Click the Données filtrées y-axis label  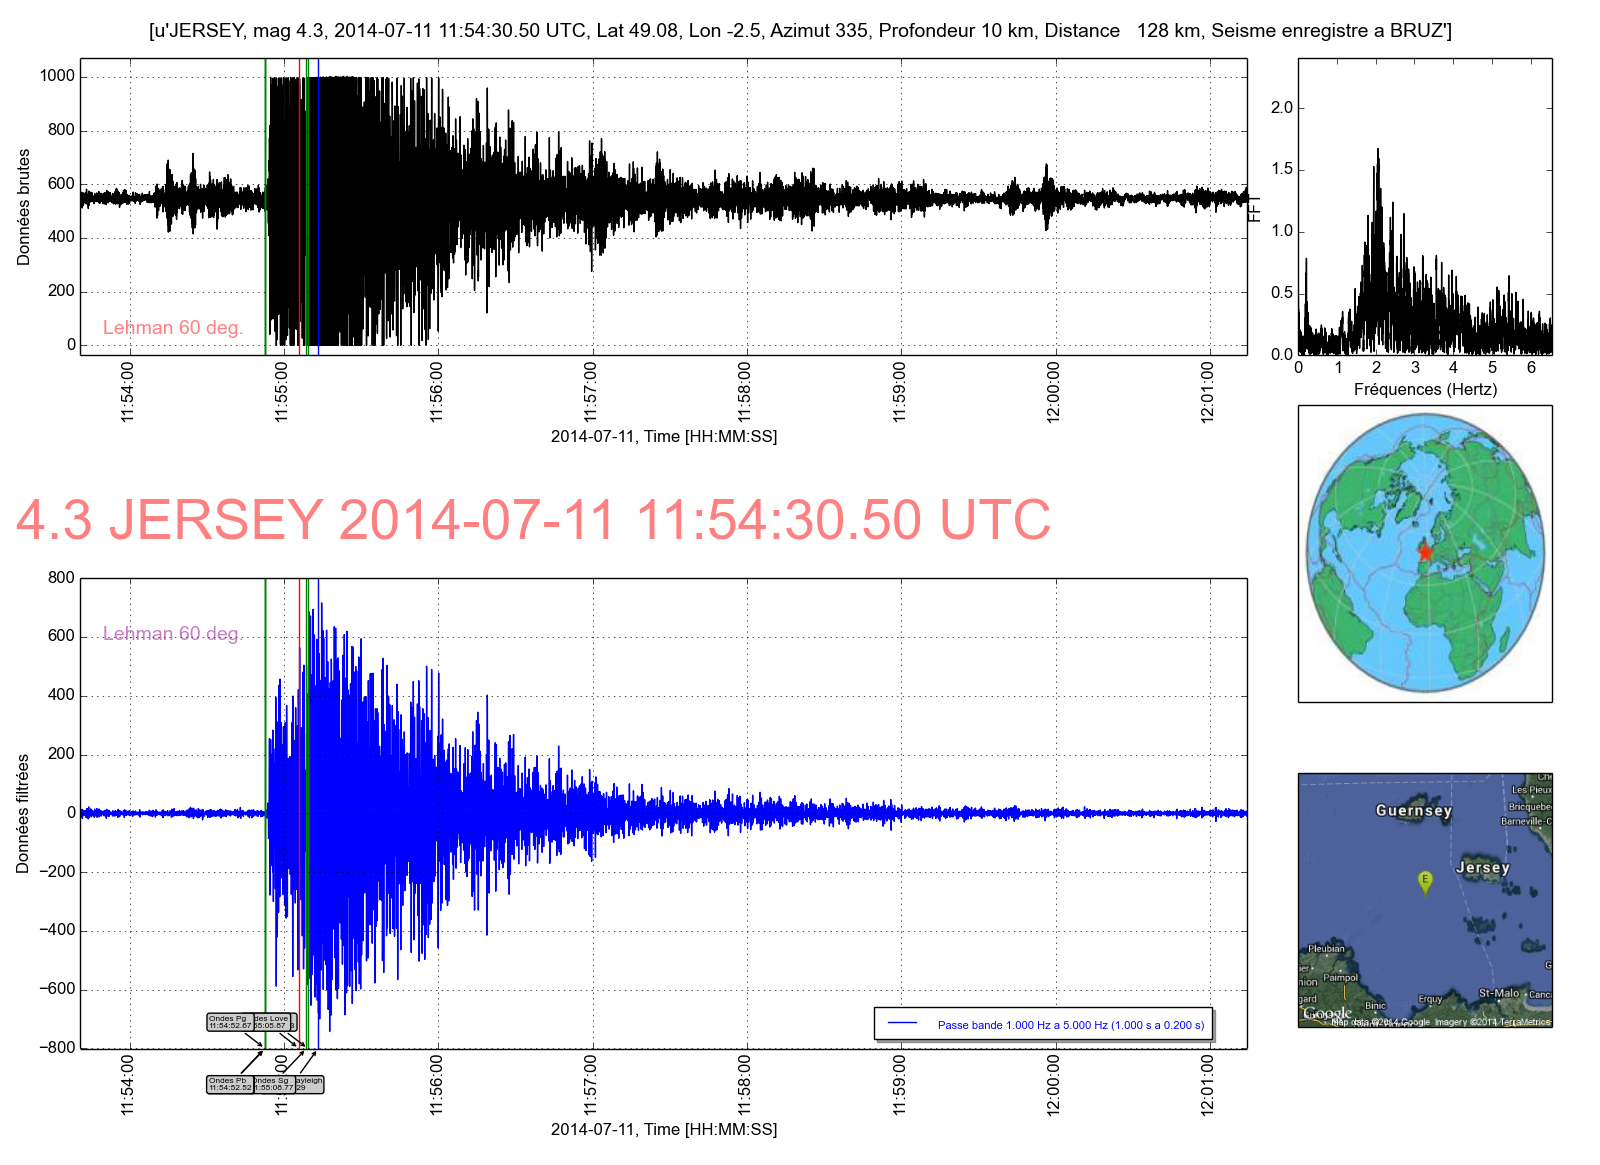[24, 813]
